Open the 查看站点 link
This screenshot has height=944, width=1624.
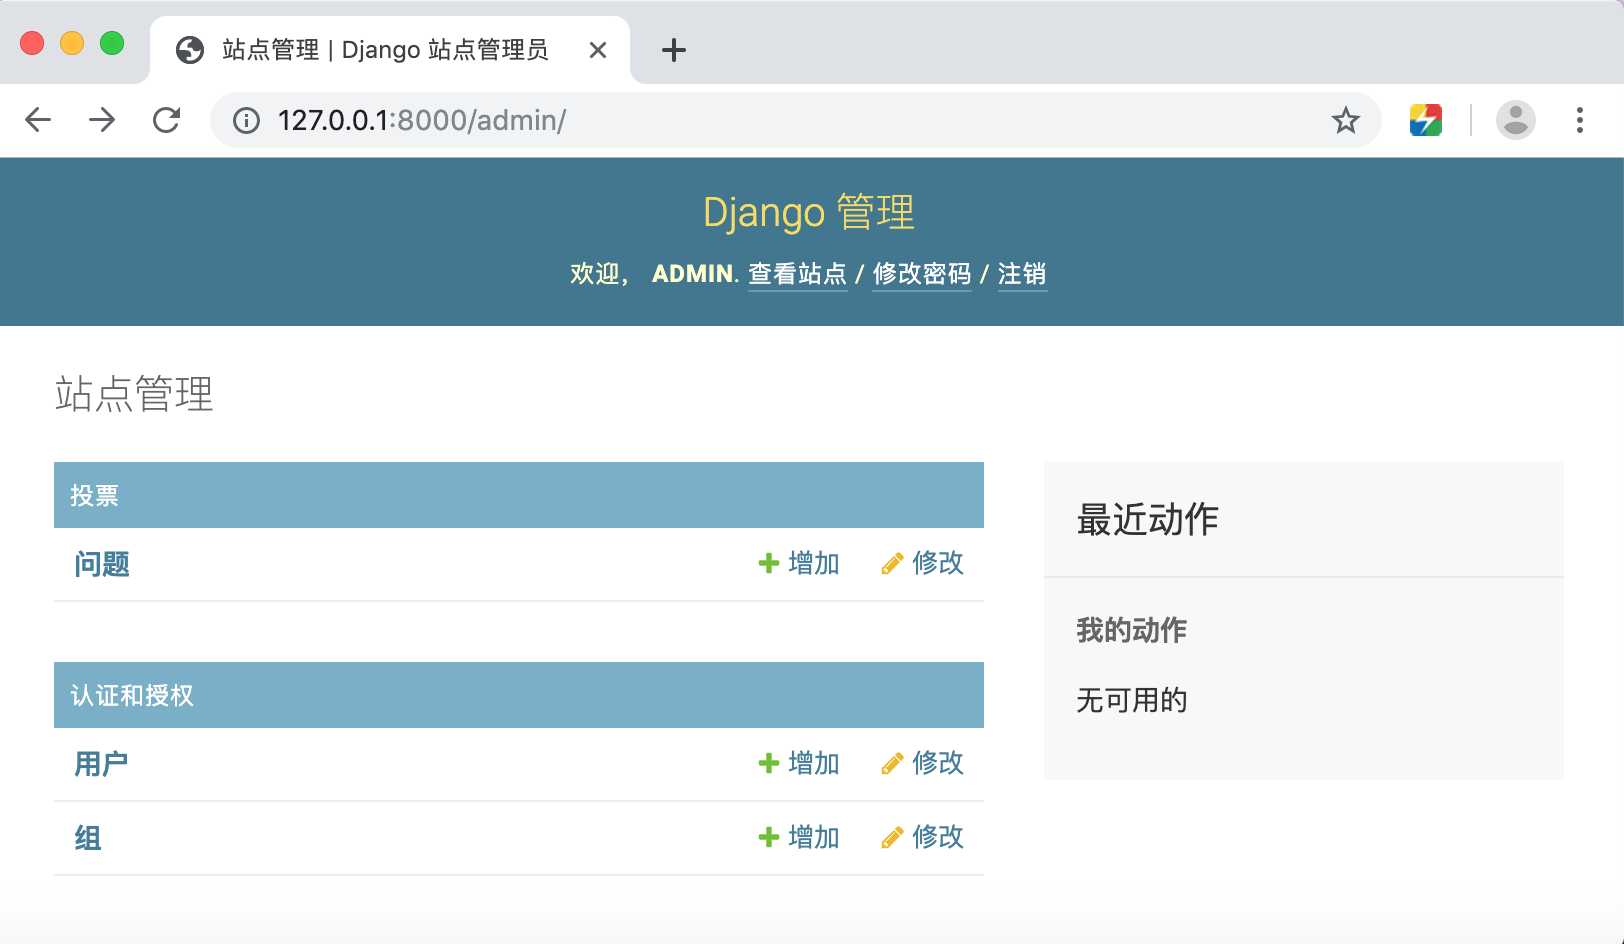[x=797, y=274]
